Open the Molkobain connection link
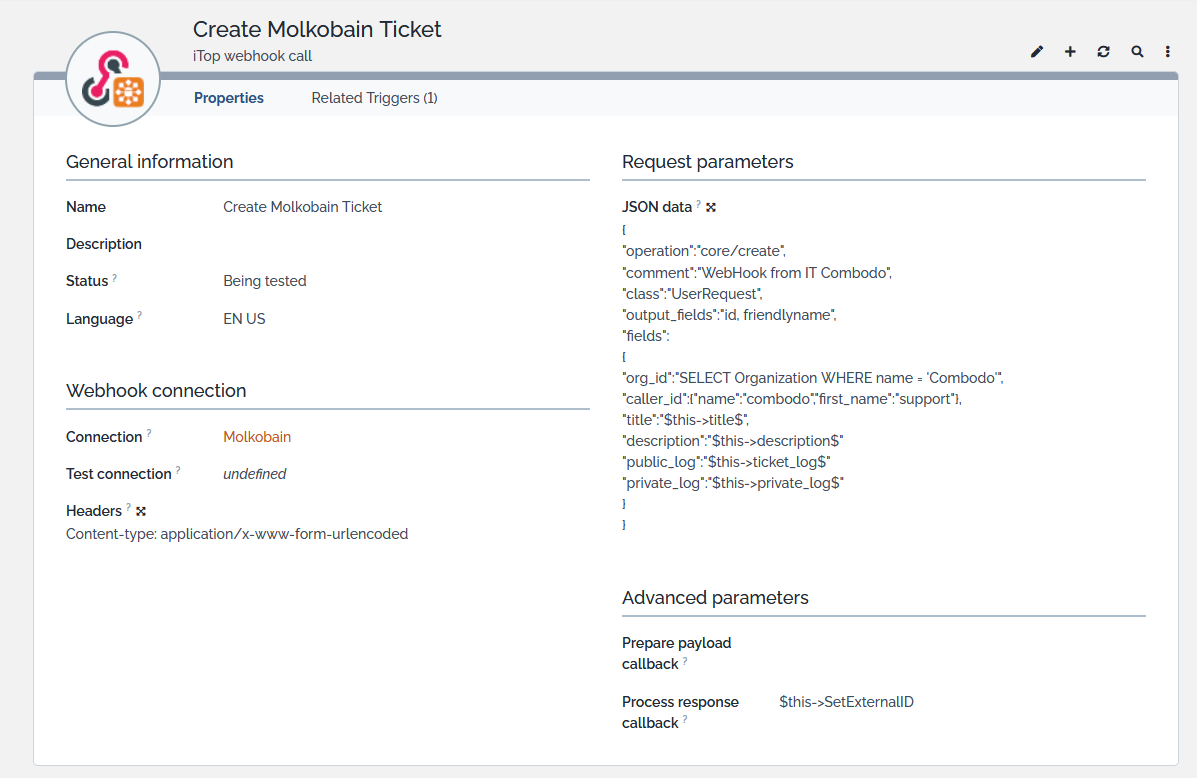1197x778 pixels. point(257,437)
